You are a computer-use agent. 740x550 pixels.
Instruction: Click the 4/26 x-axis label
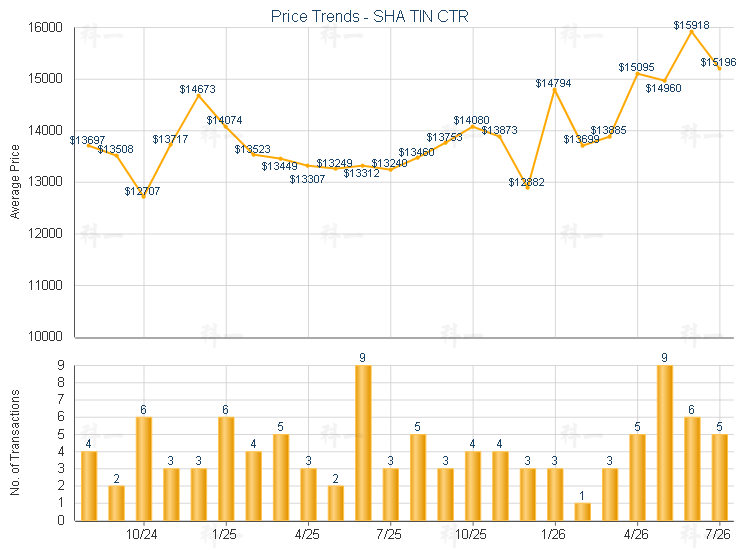(636, 534)
